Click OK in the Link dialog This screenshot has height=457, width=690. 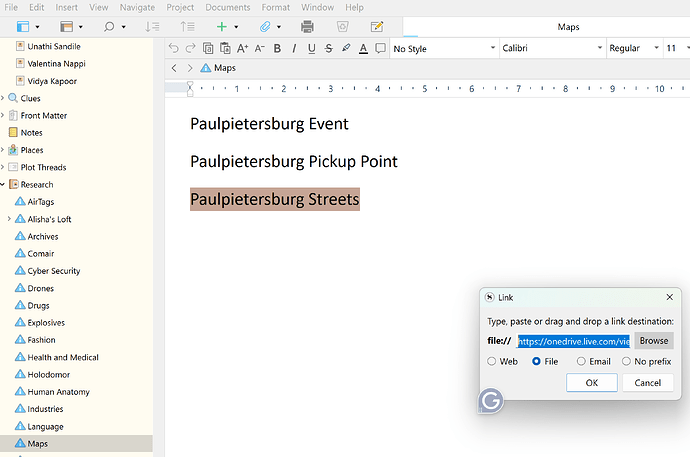point(592,383)
